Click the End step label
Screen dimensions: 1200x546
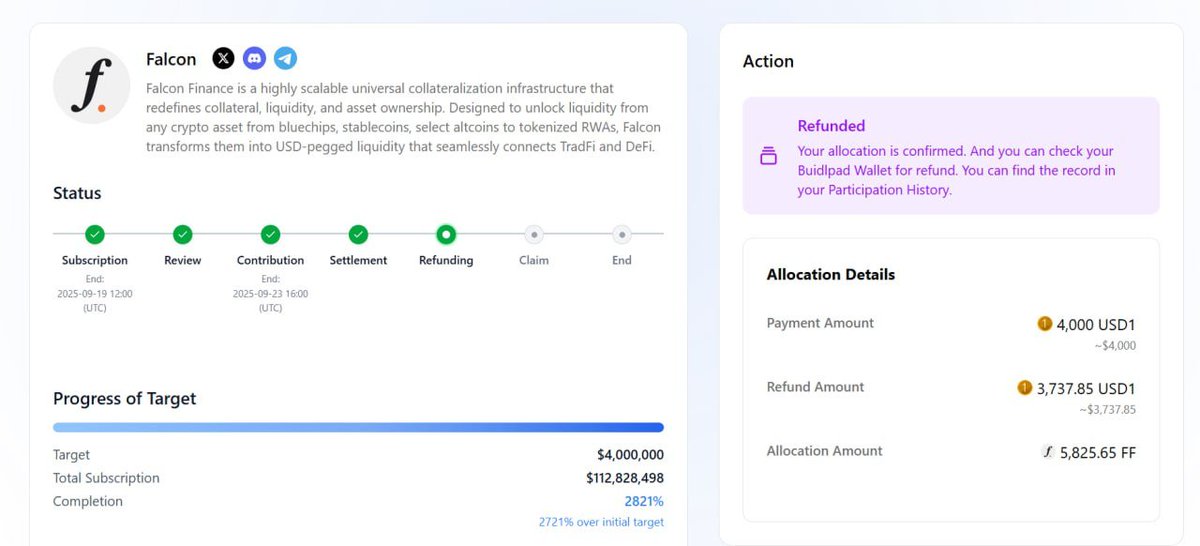[622, 260]
